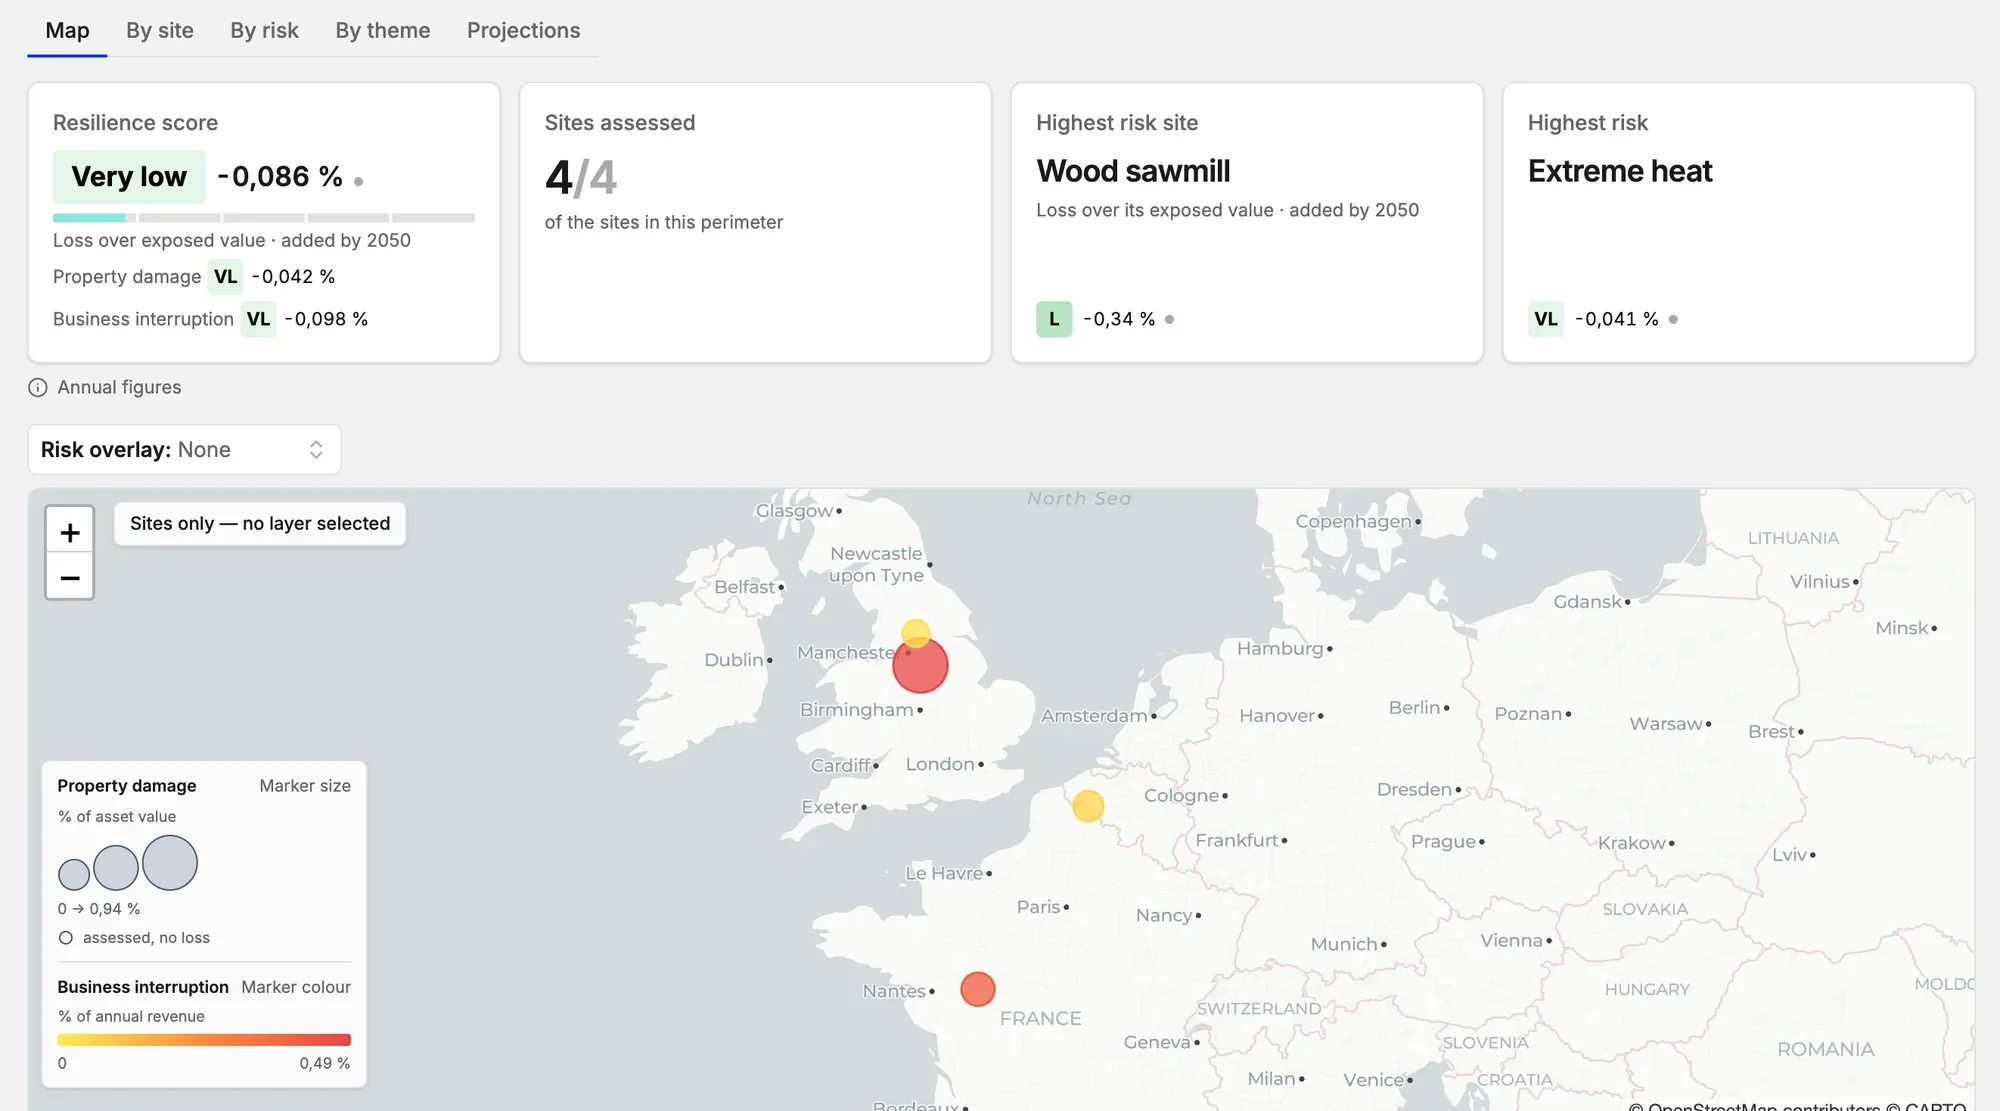Click the large red marker near Manchester
Image resolution: width=2000 pixels, height=1111 pixels.
click(x=920, y=666)
